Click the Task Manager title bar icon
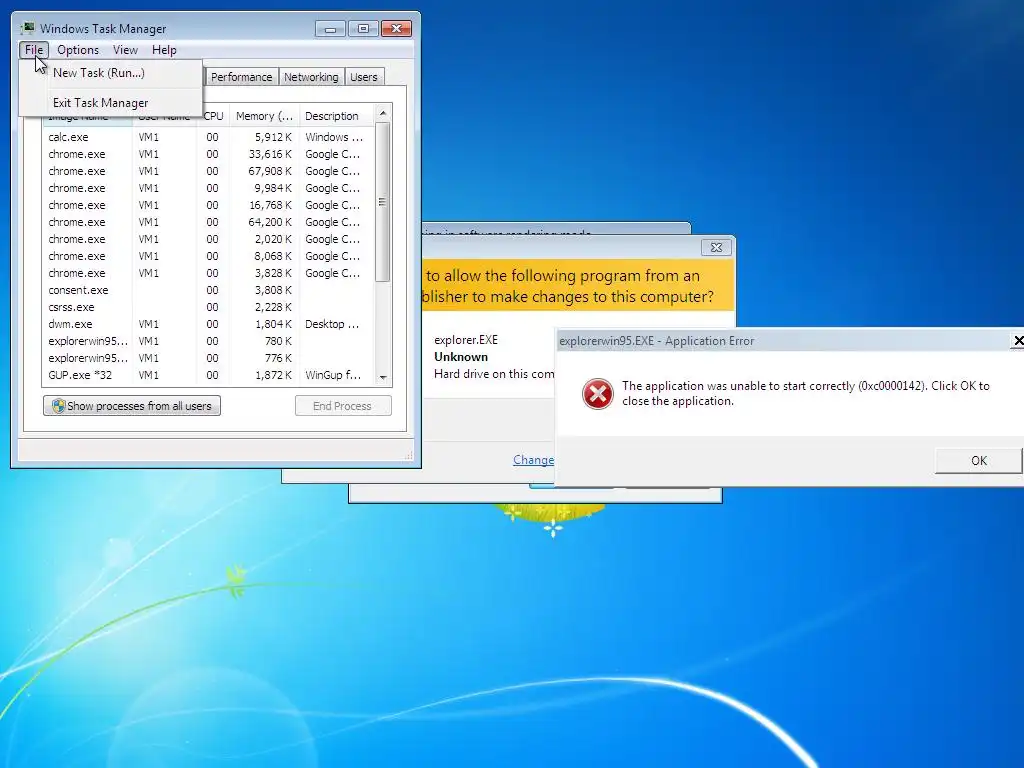1024x768 pixels. pyautogui.click(x=27, y=28)
